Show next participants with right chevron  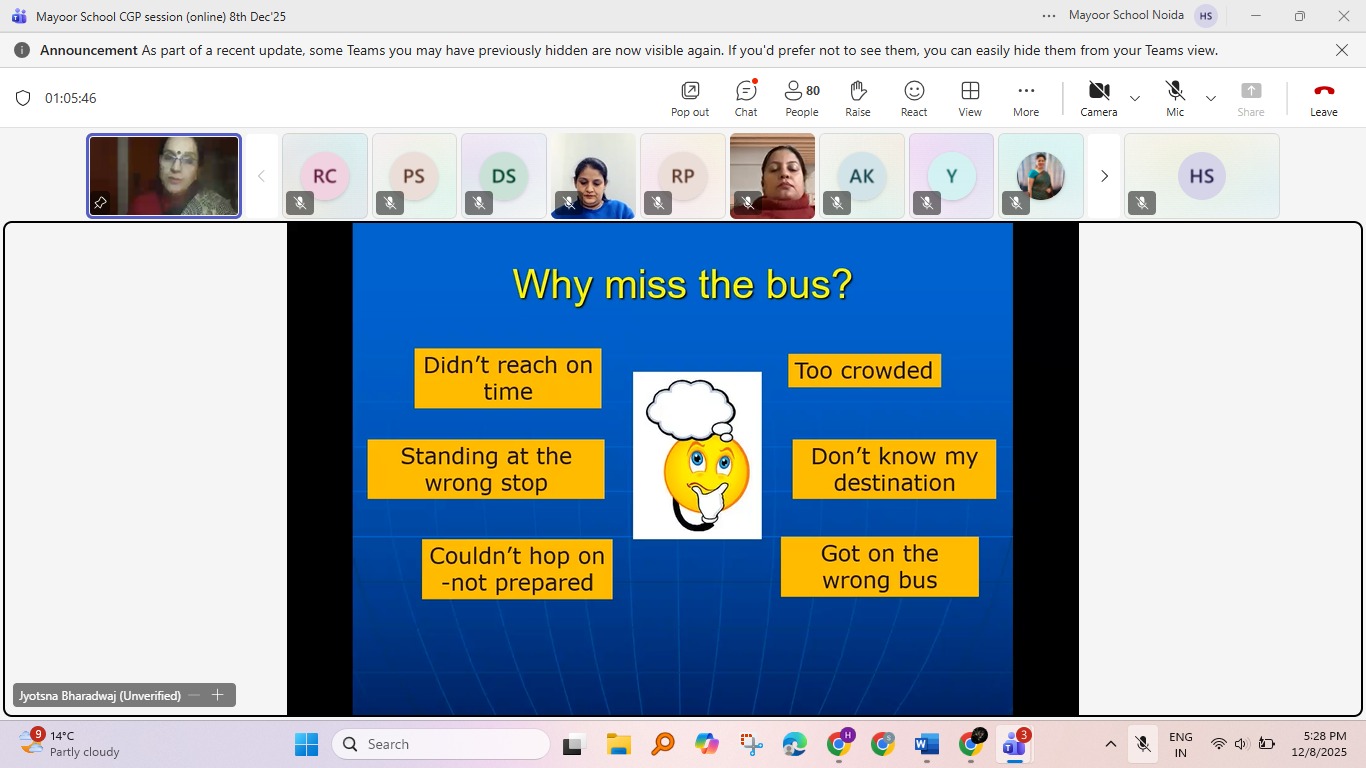[1104, 176]
